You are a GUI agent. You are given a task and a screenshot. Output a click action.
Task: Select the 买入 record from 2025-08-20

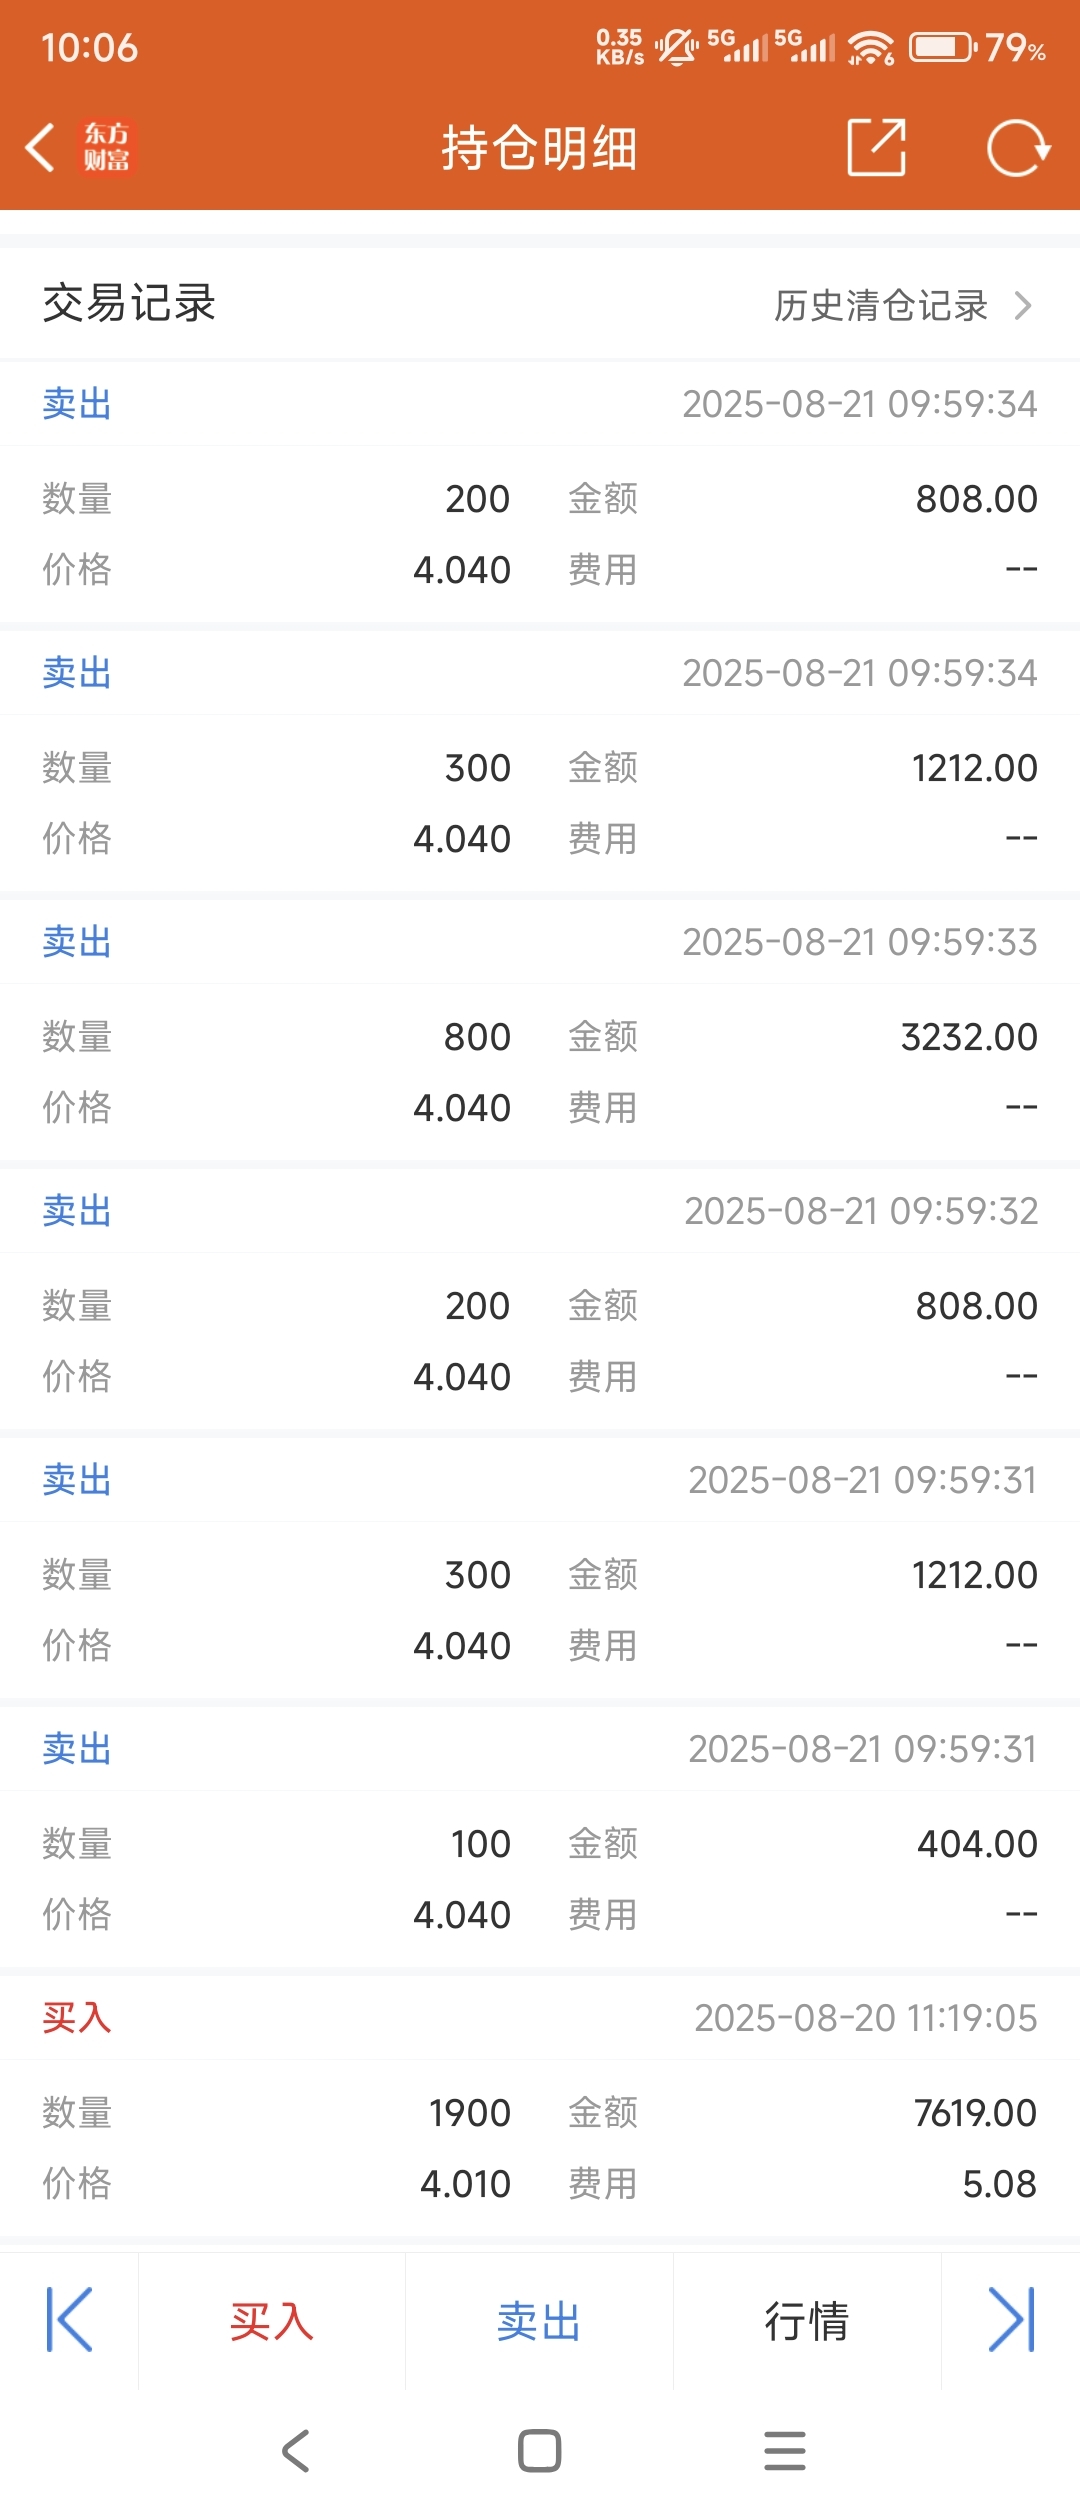click(540, 2106)
